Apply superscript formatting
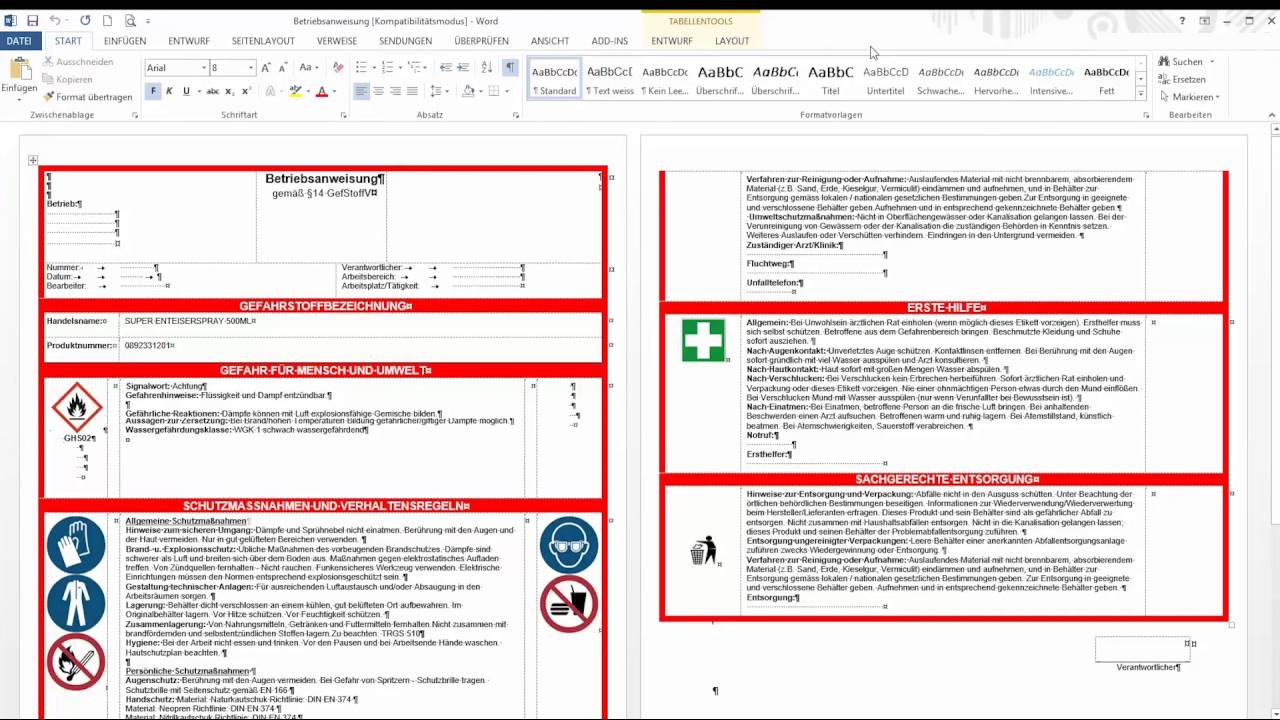 [245, 91]
